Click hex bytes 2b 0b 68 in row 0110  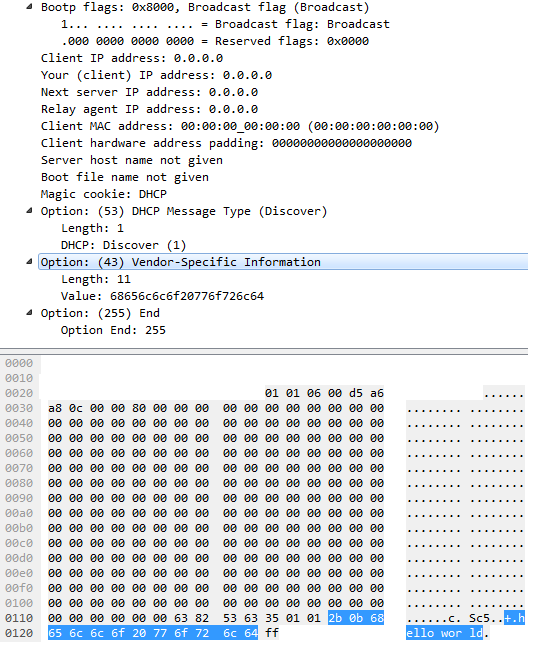356,618
